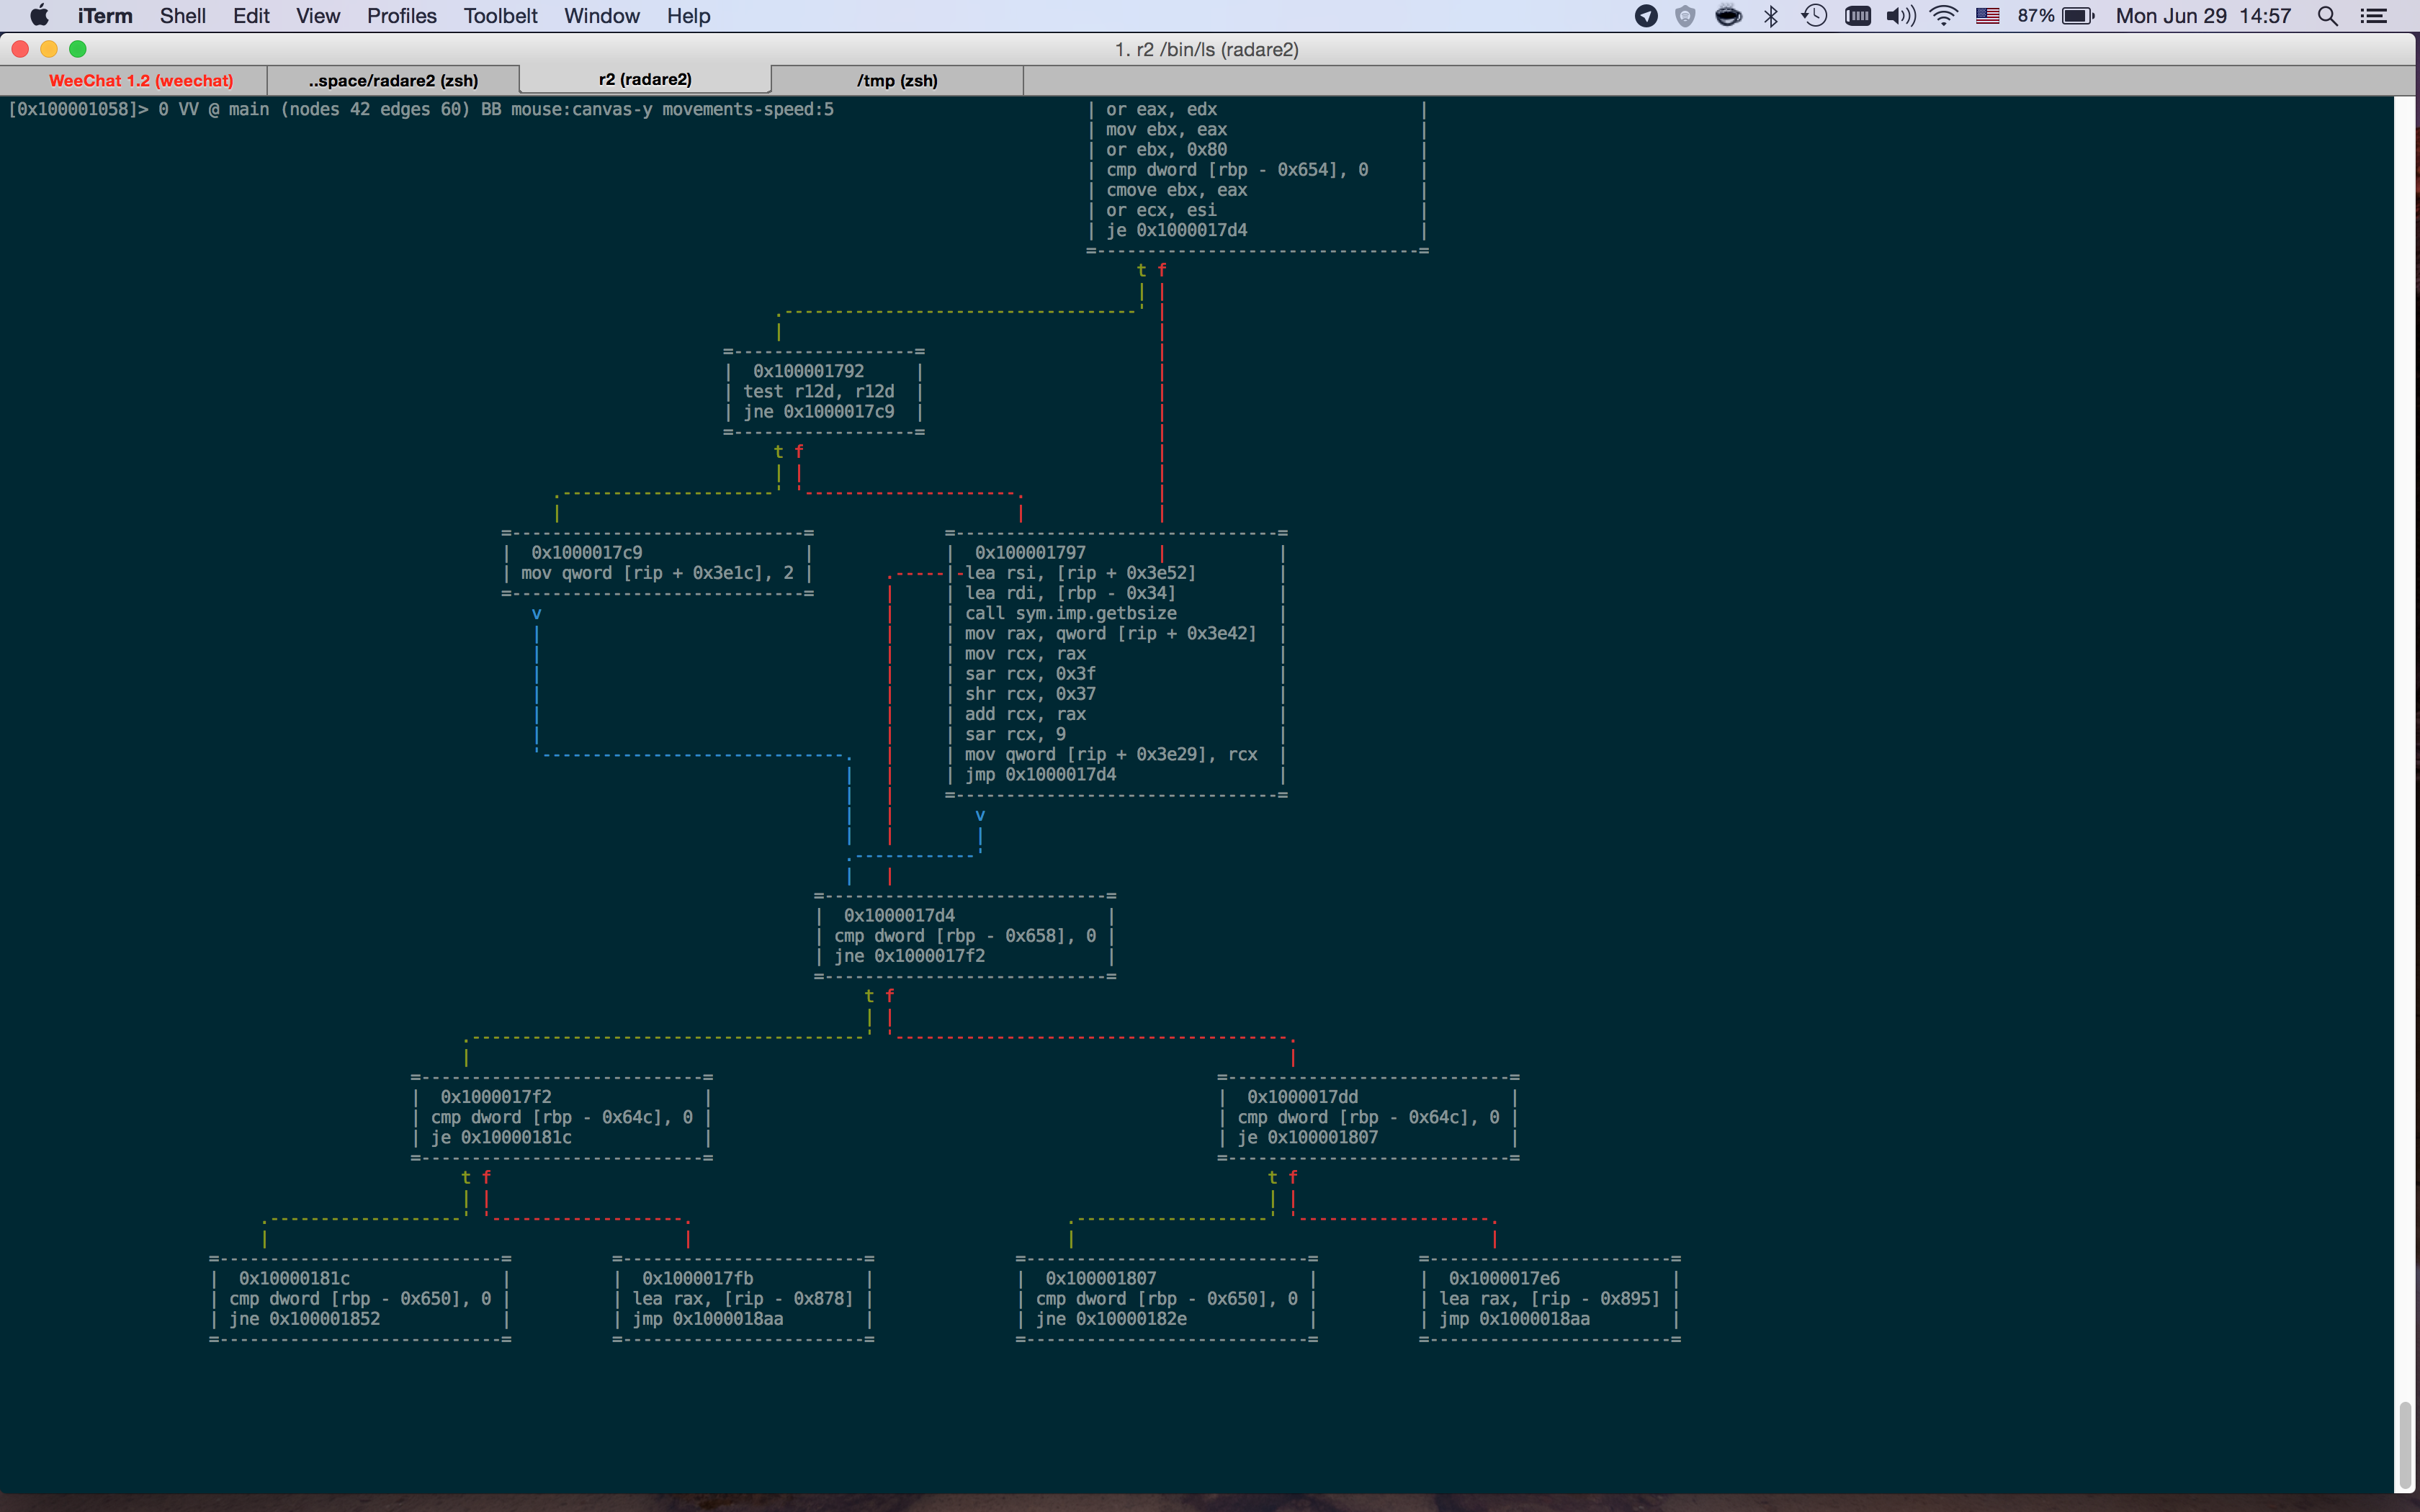Viewport: 2420px width, 1512px height.
Task: Open the Wi-Fi status icon
Action: click(x=1943, y=16)
